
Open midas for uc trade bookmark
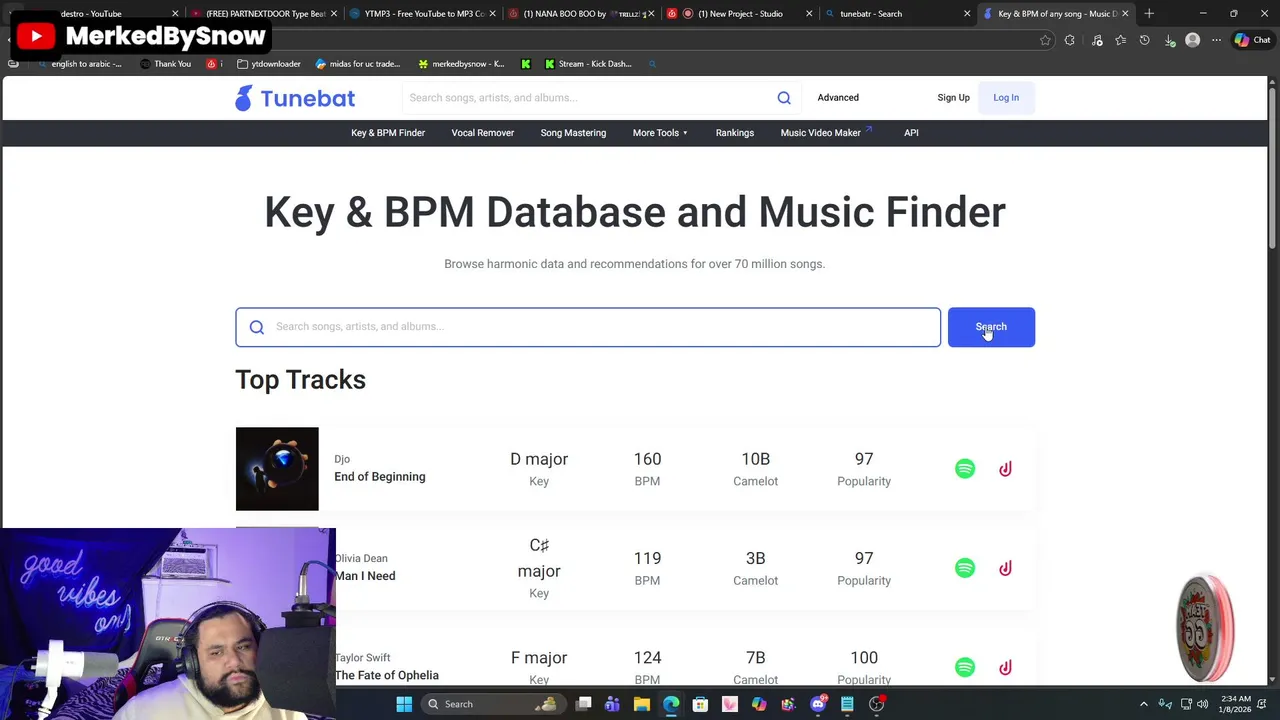357,64
